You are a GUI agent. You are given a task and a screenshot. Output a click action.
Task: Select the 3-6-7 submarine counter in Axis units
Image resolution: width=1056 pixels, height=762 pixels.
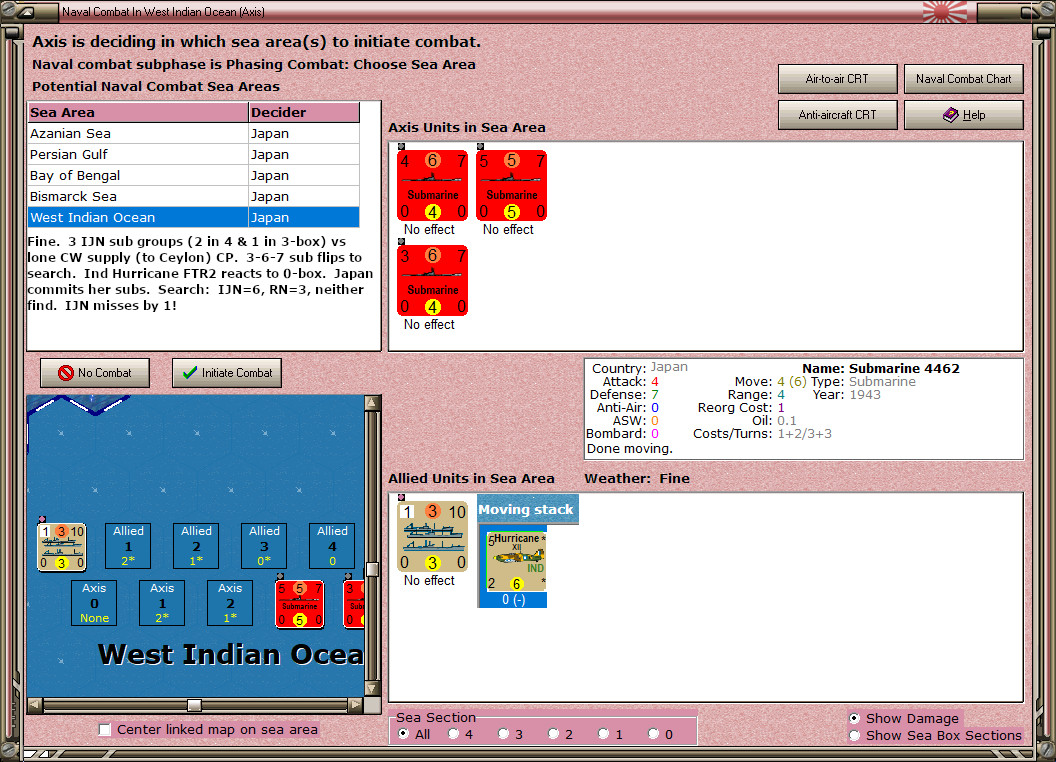432,280
